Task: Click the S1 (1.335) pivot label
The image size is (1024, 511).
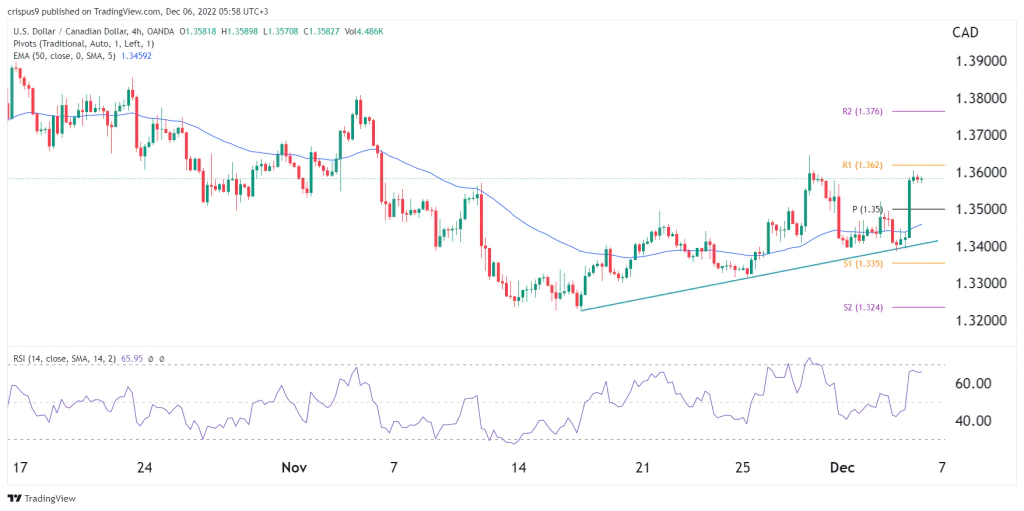Action: [x=863, y=263]
